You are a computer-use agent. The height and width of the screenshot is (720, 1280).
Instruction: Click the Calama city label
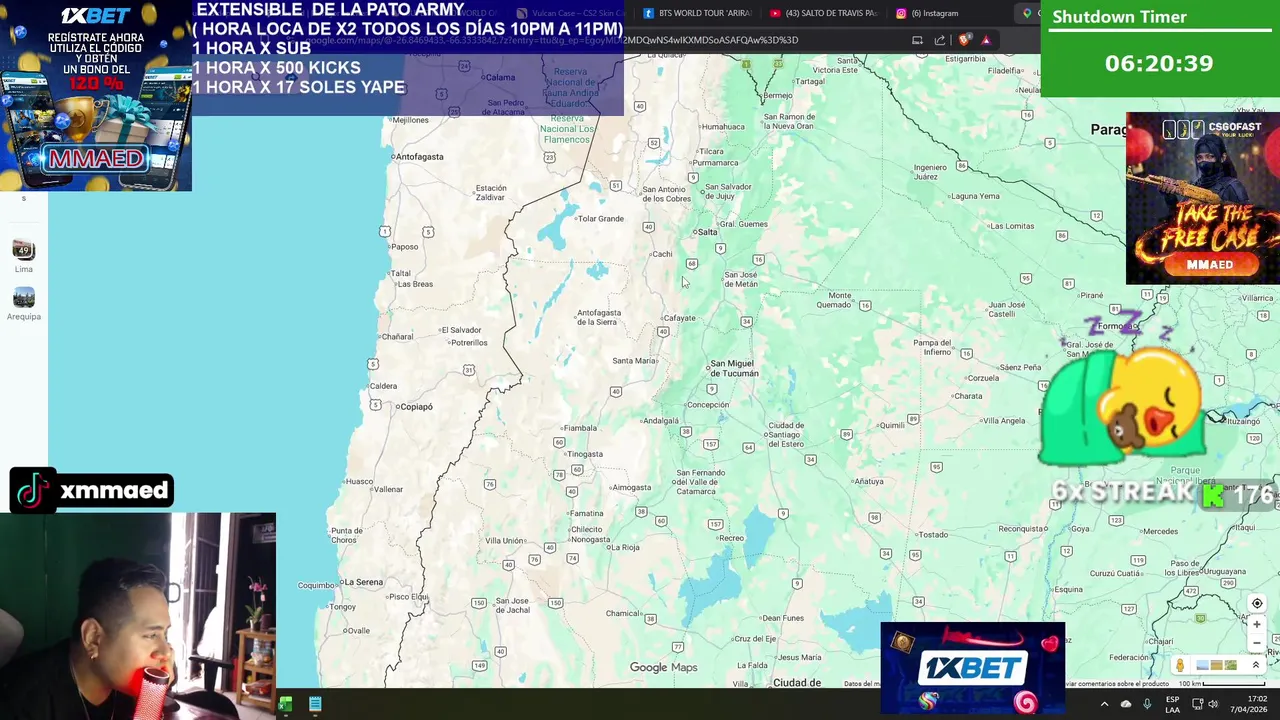(x=499, y=77)
